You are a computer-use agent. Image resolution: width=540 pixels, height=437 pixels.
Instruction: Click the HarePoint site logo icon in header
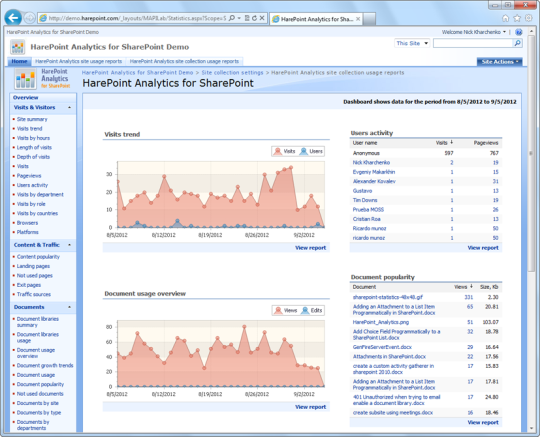pyautogui.click(x=17, y=47)
